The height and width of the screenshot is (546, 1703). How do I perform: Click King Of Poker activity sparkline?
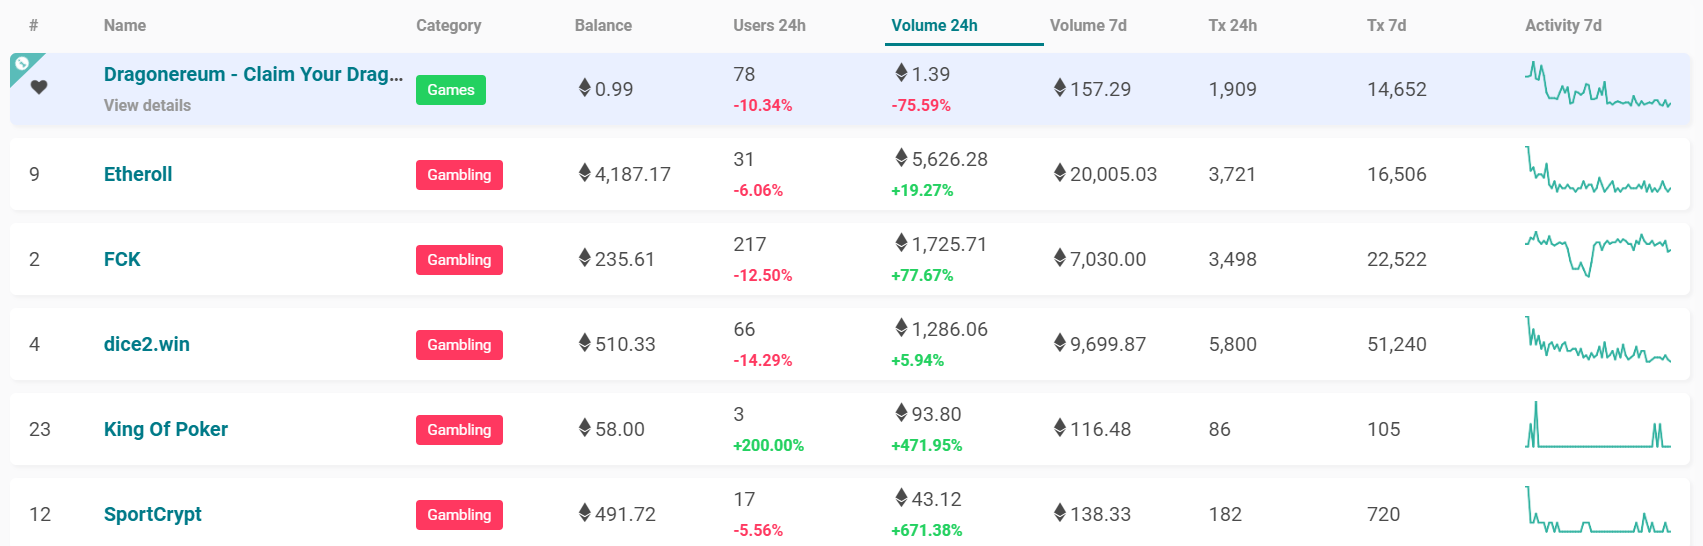(1598, 425)
